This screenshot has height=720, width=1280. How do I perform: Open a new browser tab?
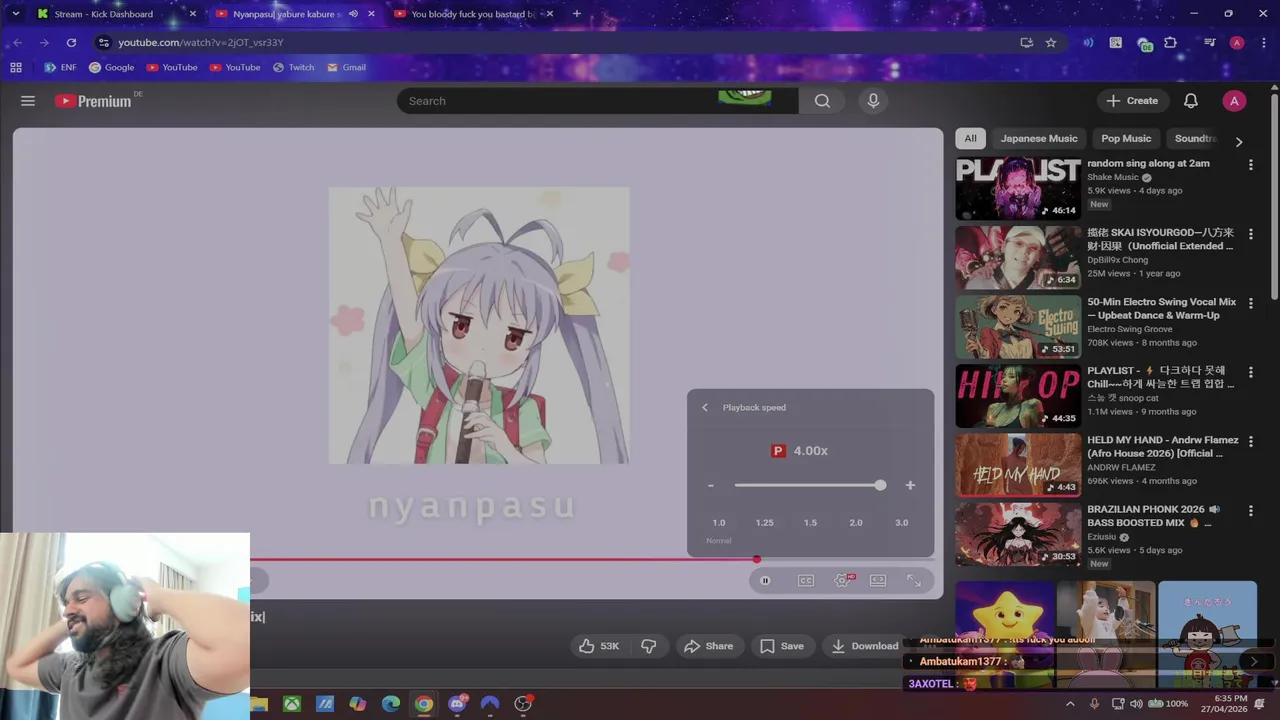coord(576,14)
